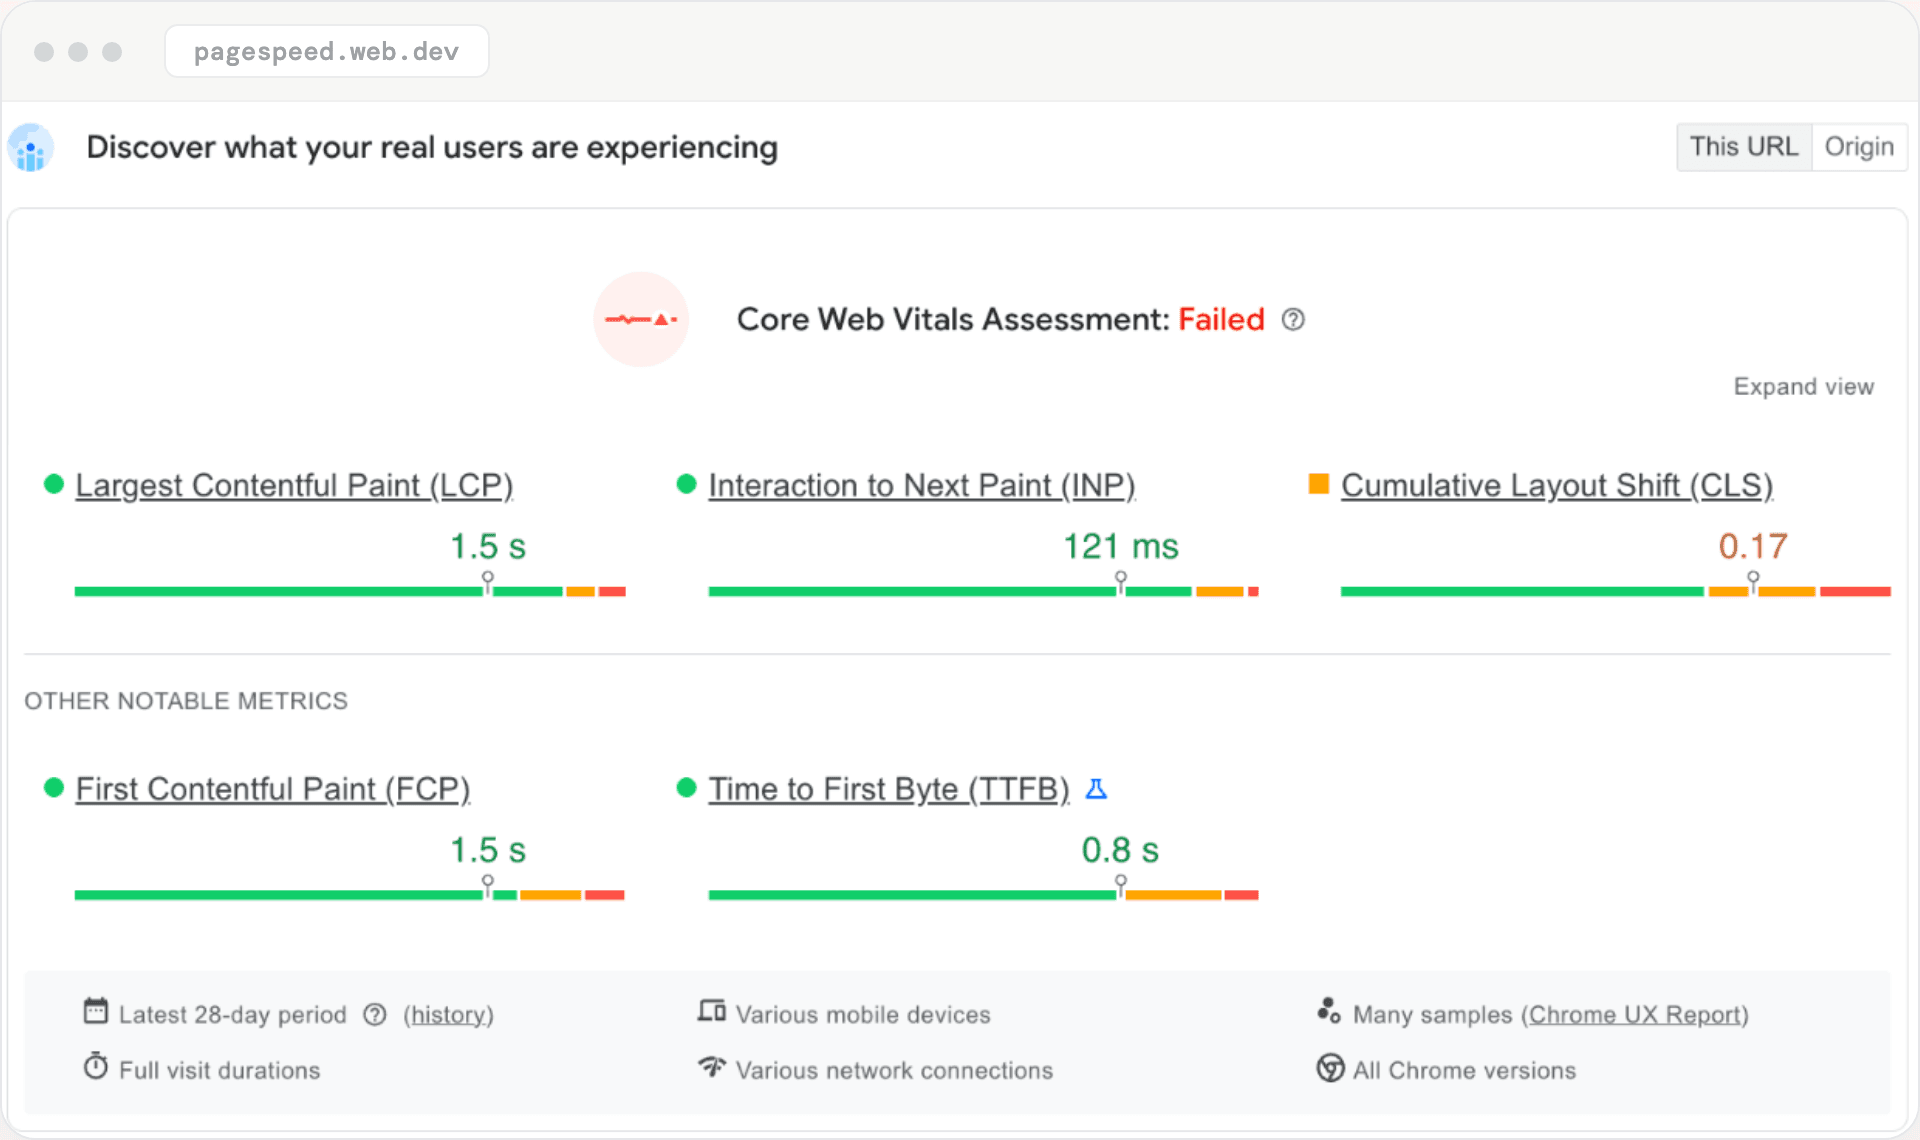The width and height of the screenshot is (1920, 1140).
Task: Switch to the This URL tab
Action: [x=1744, y=147]
